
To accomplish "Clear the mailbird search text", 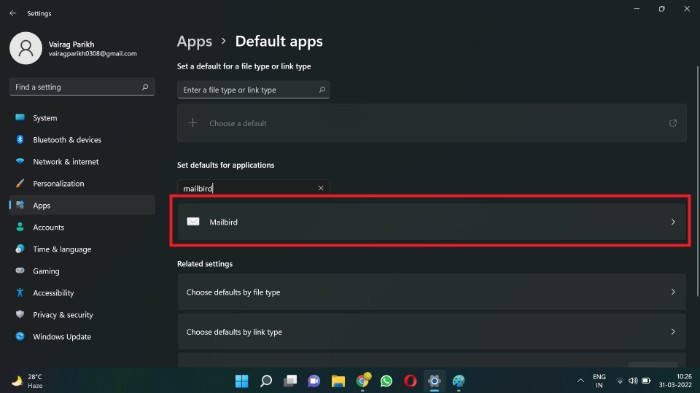I will (321, 188).
